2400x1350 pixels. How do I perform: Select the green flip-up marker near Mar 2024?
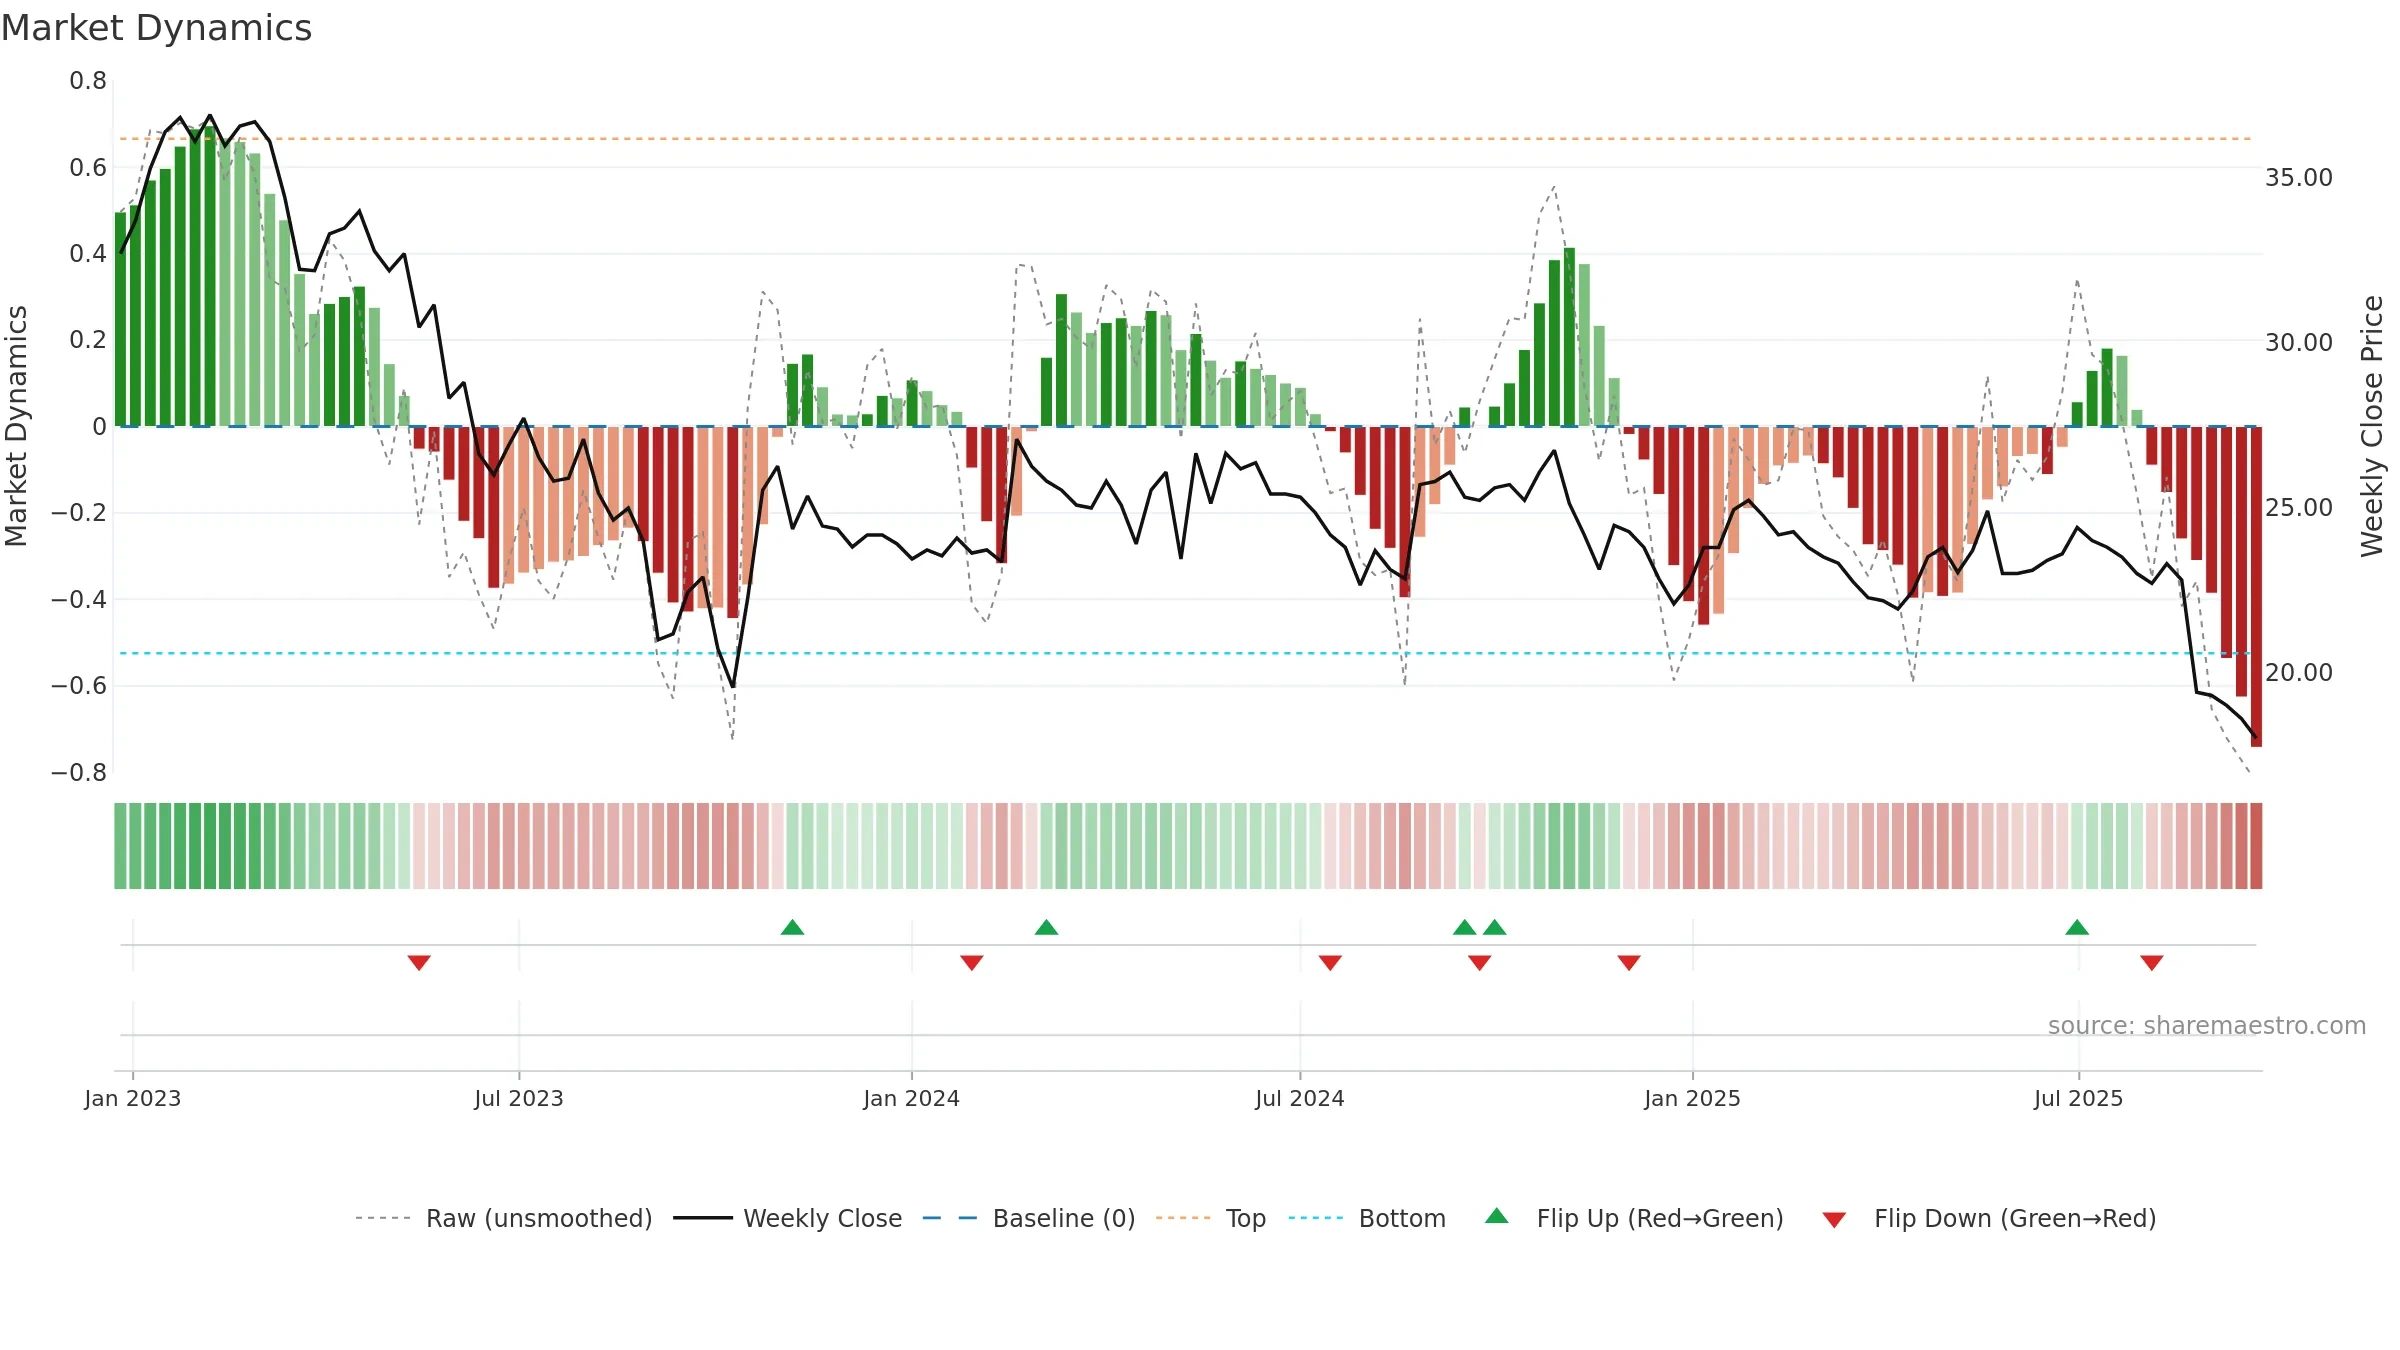click(x=1046, y=927)
